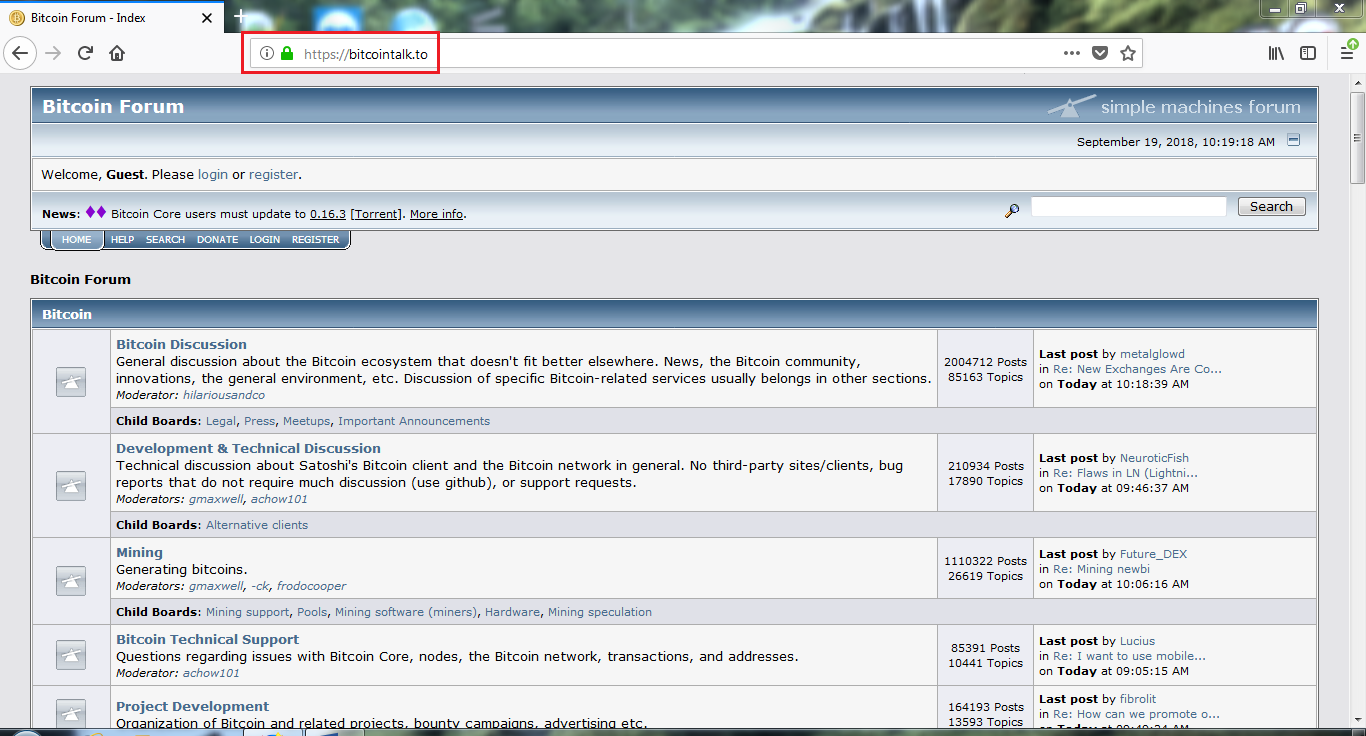Open the Pools child board

312,612
